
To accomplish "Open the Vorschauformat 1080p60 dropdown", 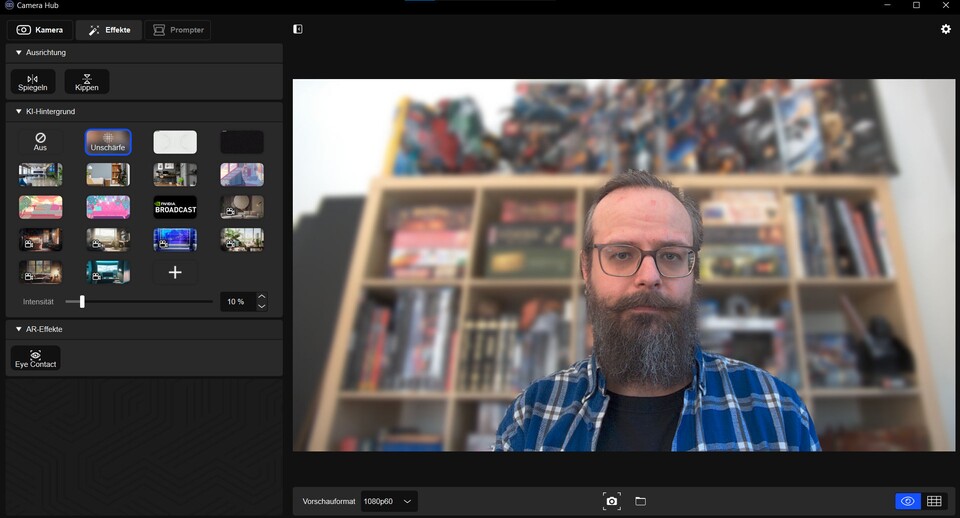I will click(389, 501).
